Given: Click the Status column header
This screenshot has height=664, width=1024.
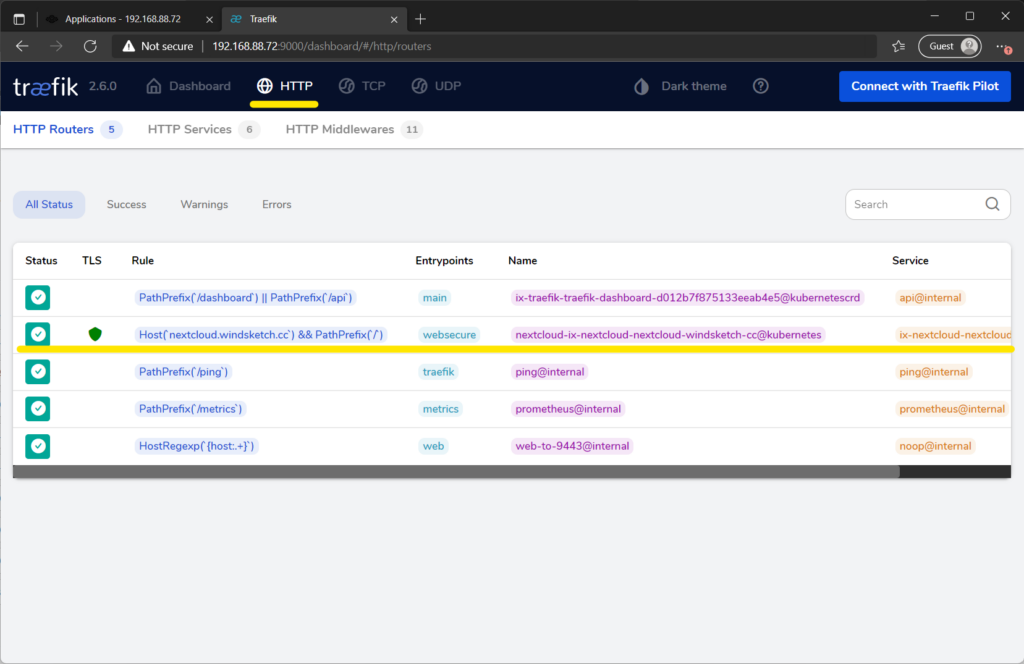Looking at the screenshot, I should pyautogui.click(x=41, y=261).
